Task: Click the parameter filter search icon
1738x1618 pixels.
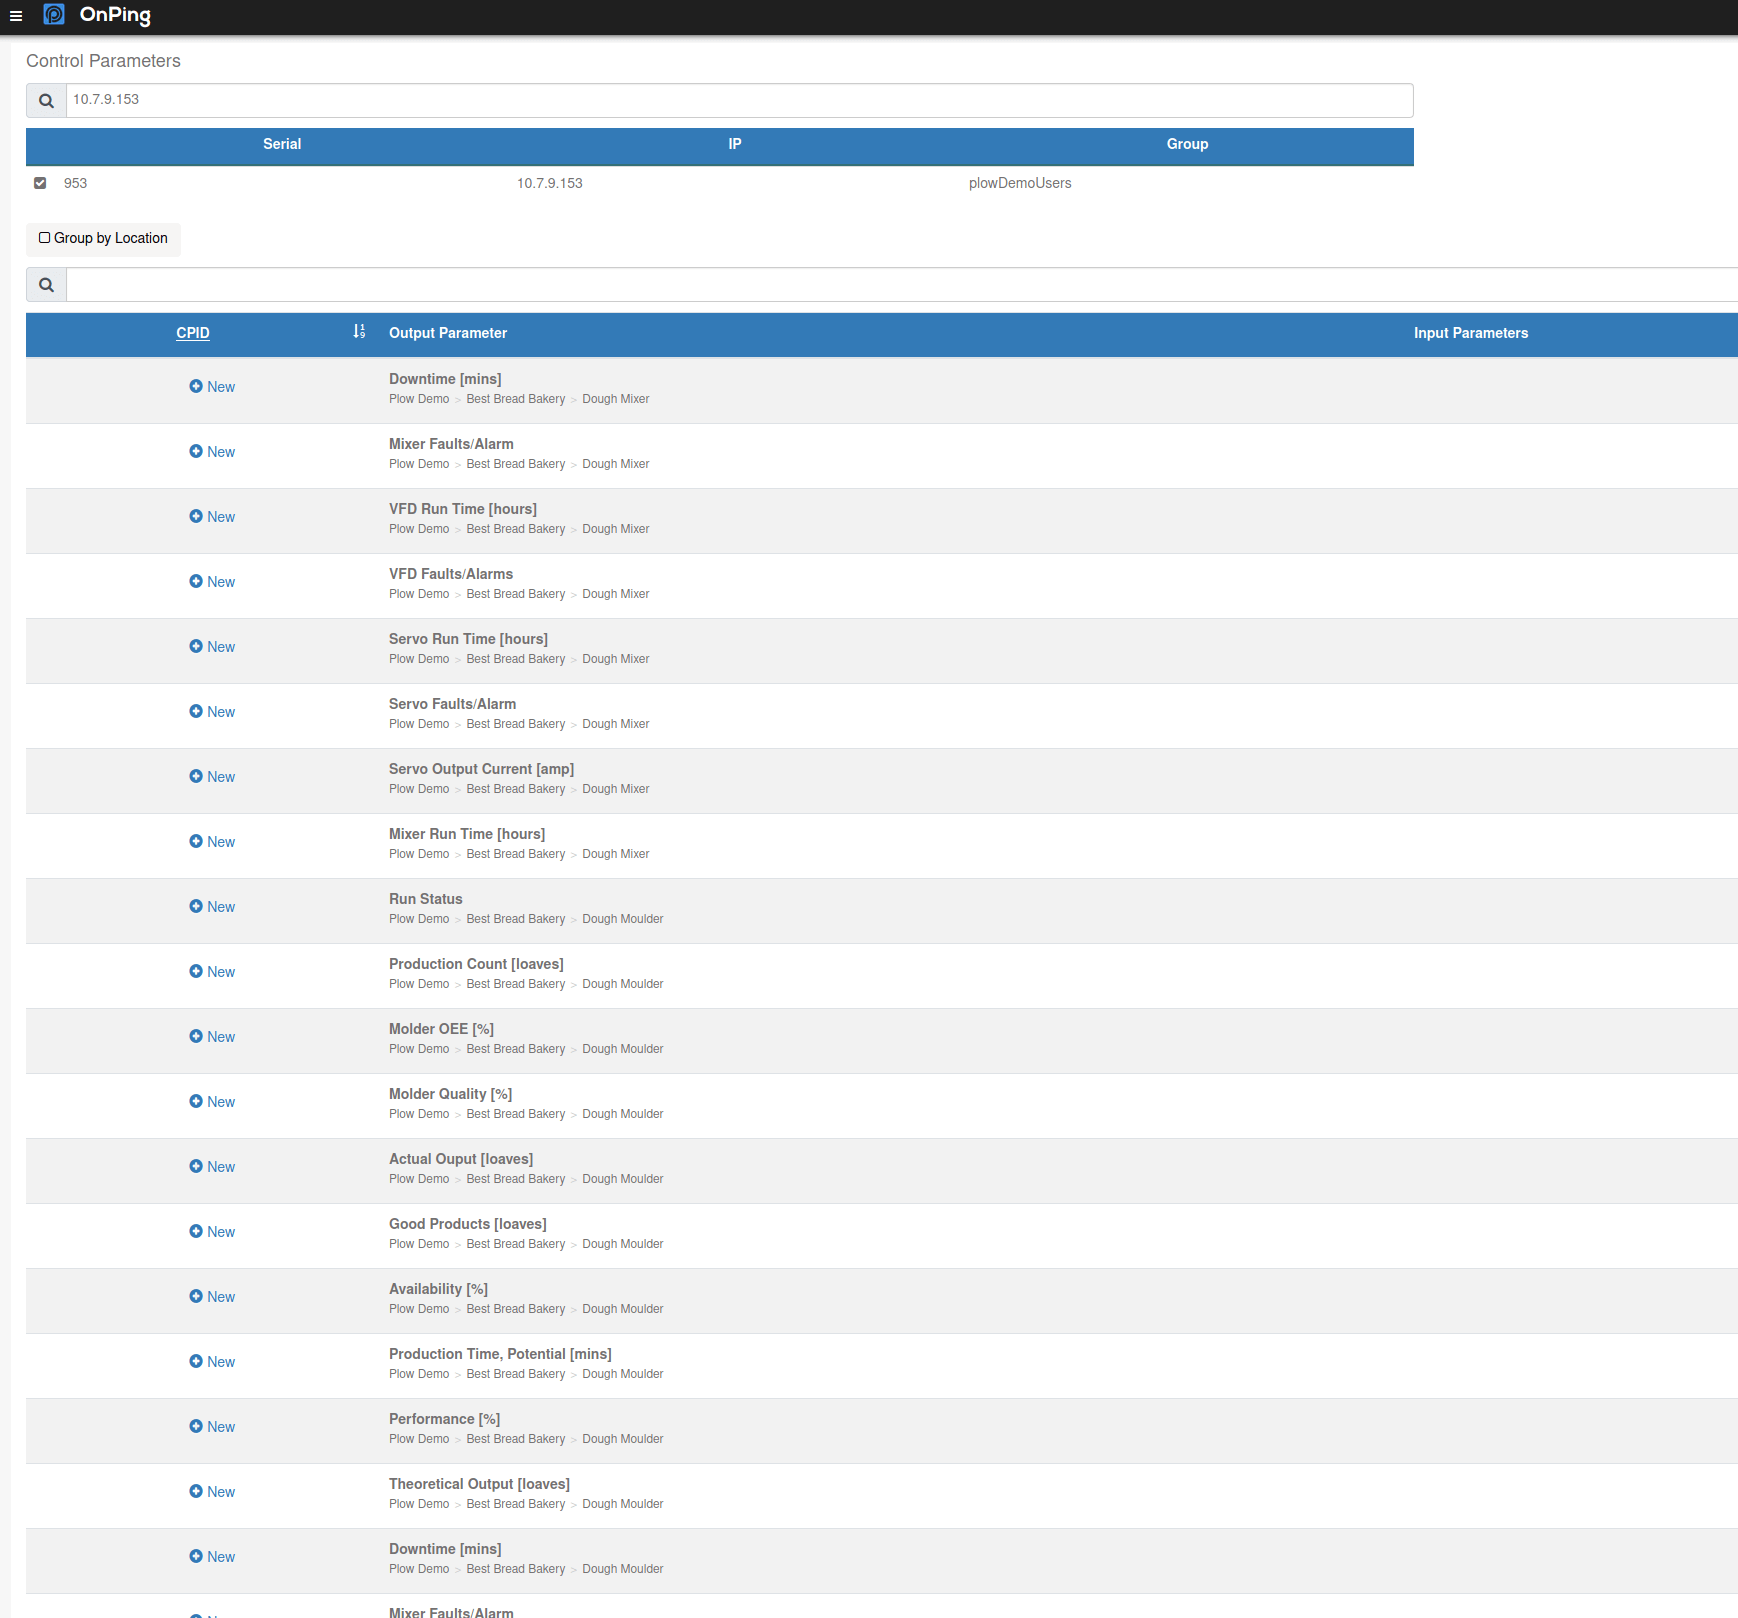Action: pyautogui.click(x=46, y=285)
